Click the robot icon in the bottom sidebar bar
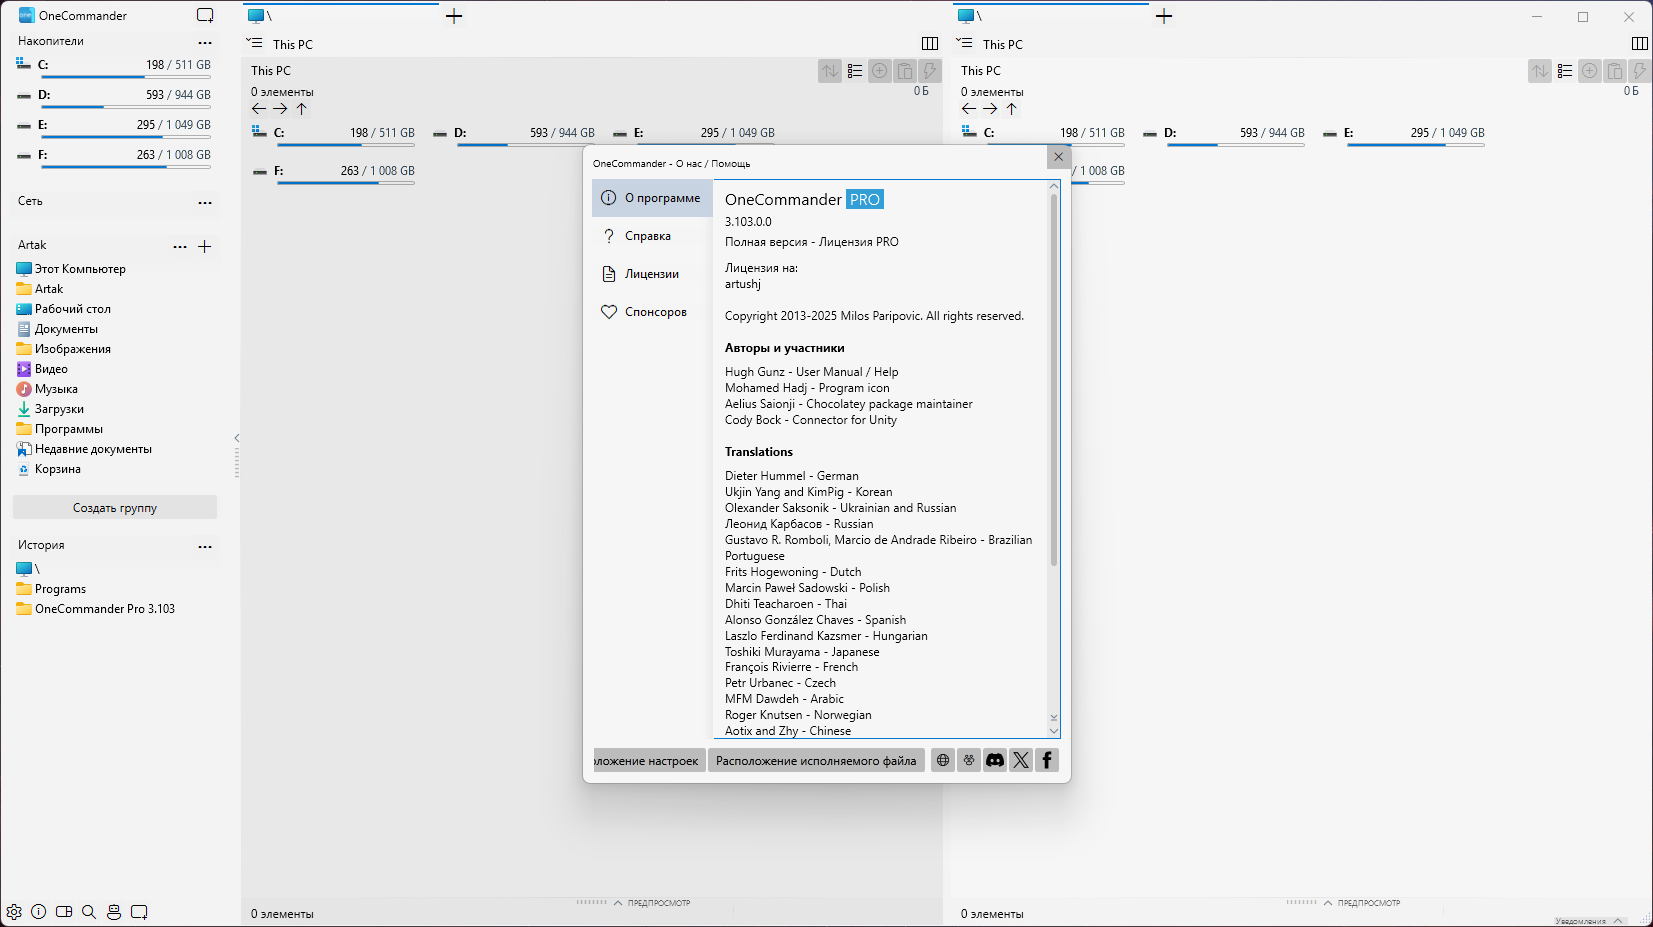The height and width of the screenshot is (927, 1653). [x=114, y=911]
